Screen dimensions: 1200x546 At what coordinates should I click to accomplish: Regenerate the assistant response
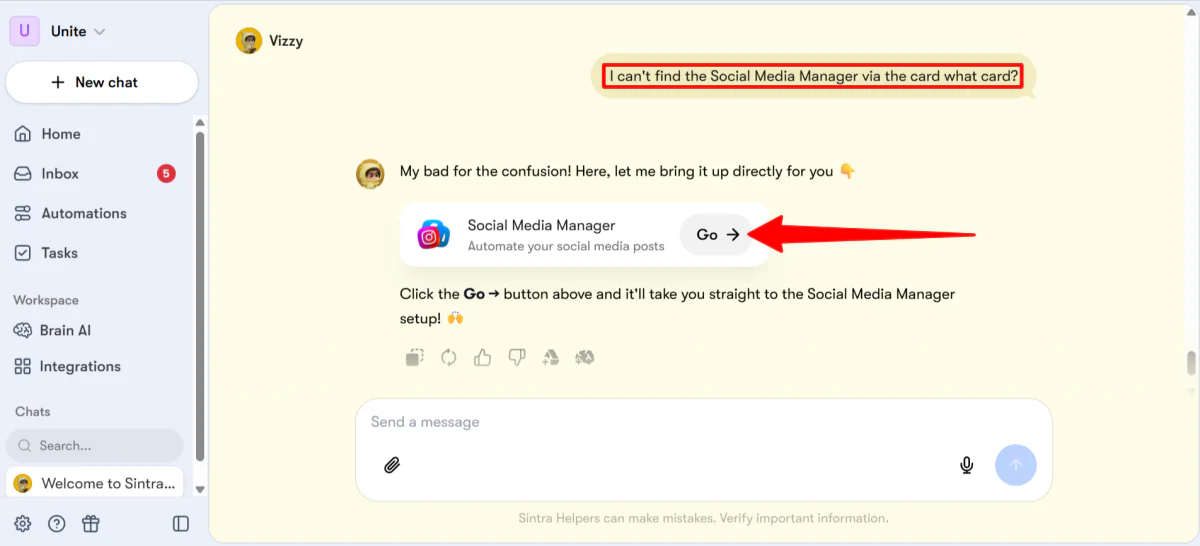[x=449, y=357]
